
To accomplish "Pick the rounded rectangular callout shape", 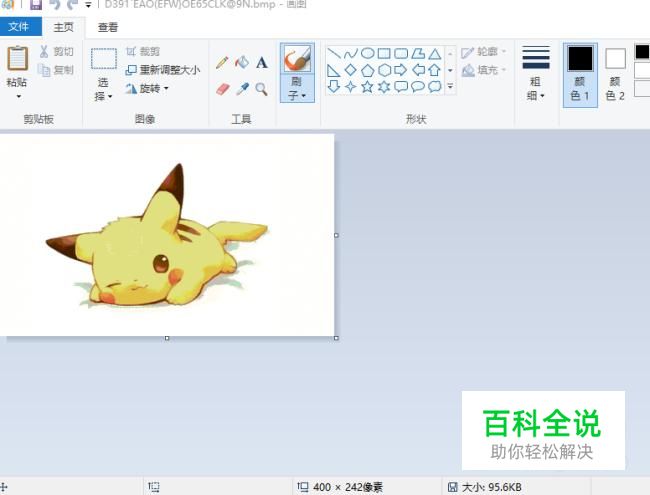I will (x=401, y=87).
